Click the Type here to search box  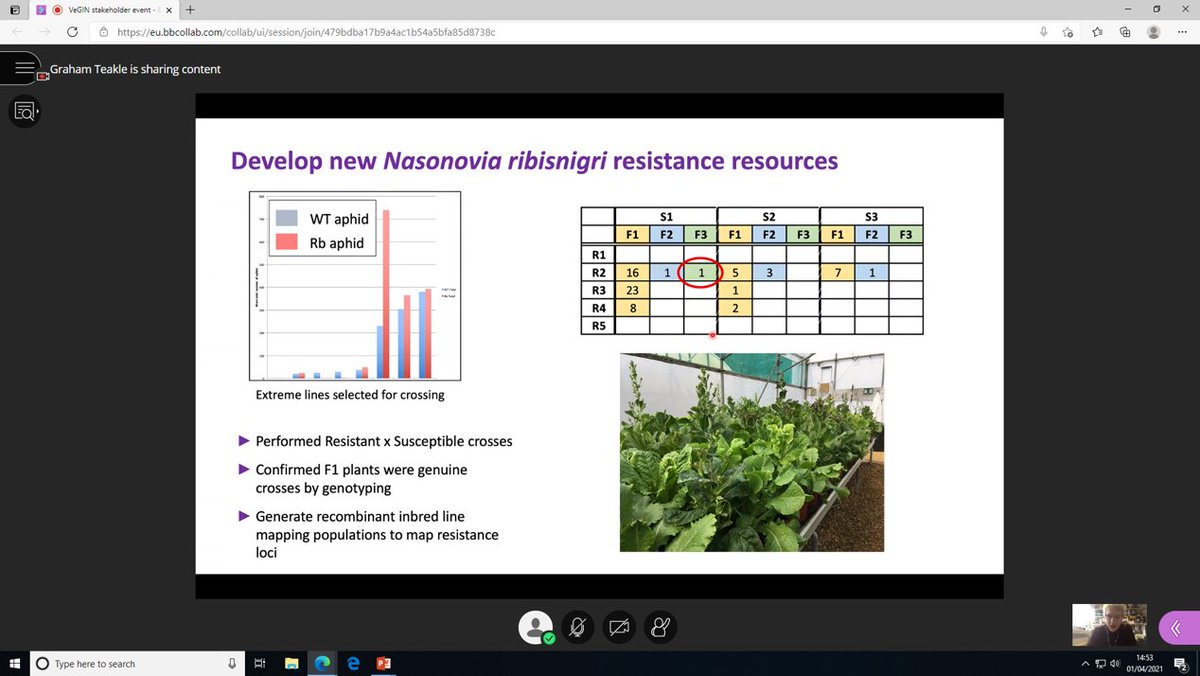point(135,663)
